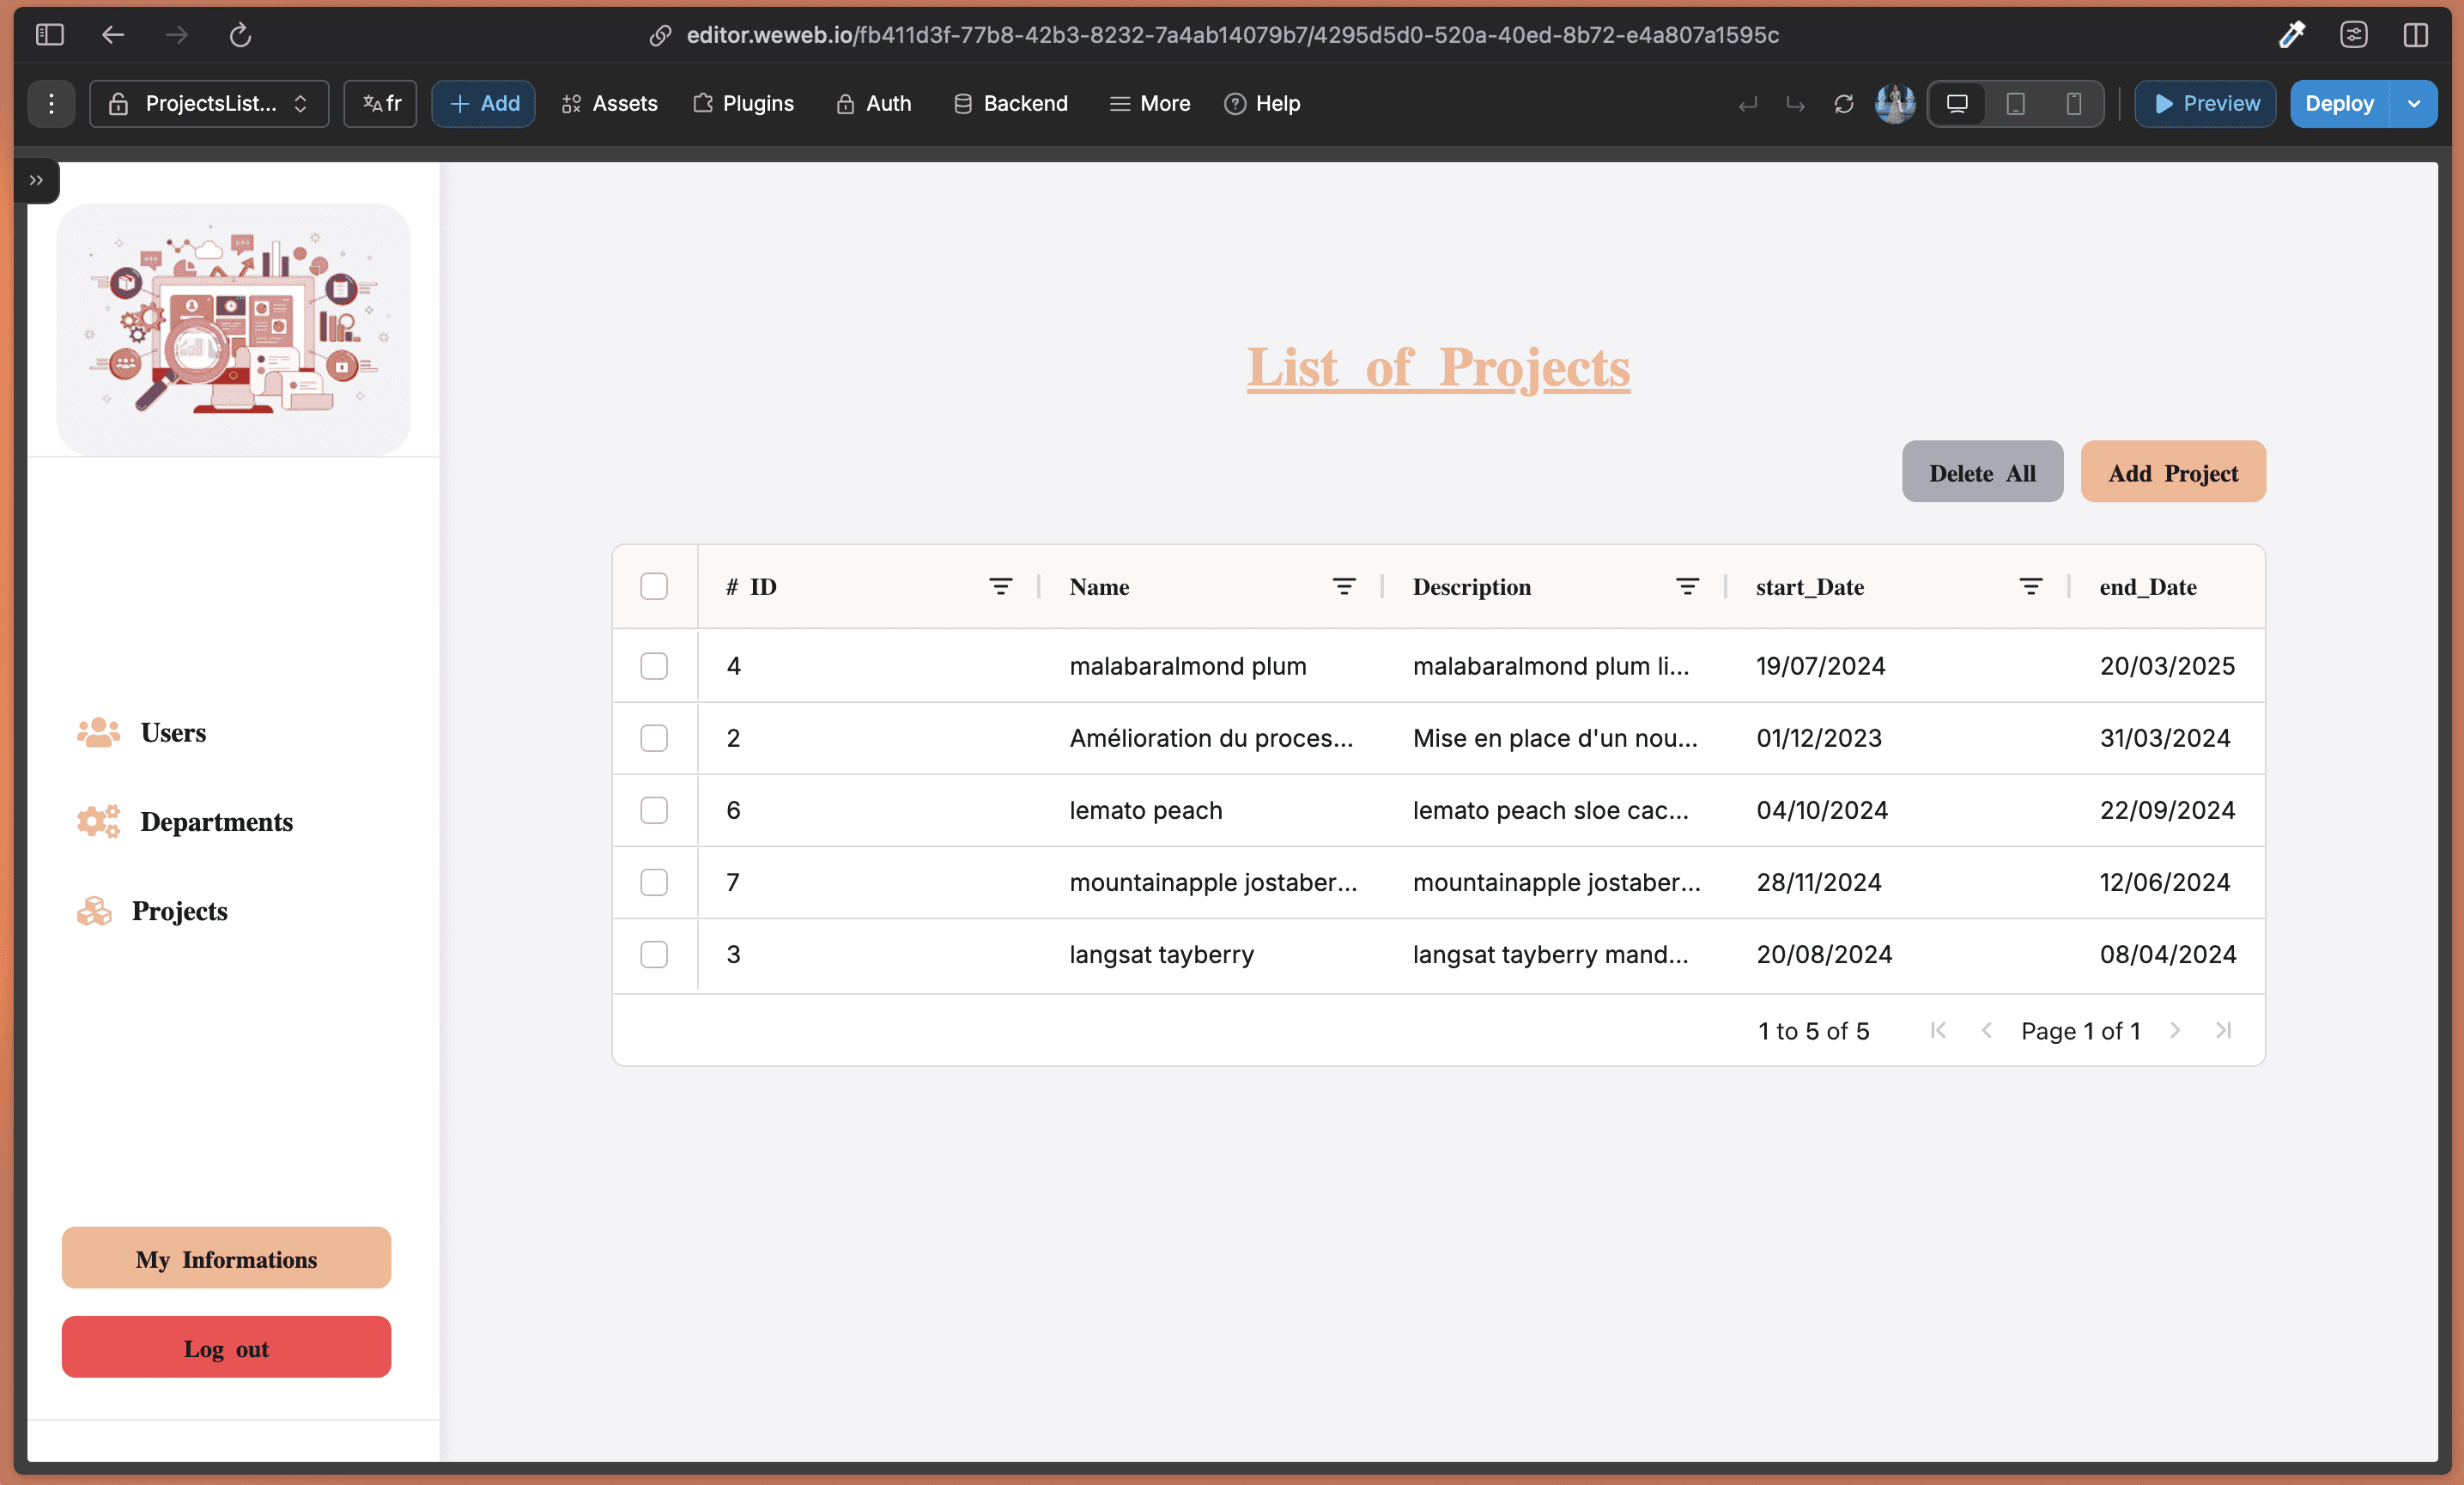Open the Assets menu

(609, 103)
